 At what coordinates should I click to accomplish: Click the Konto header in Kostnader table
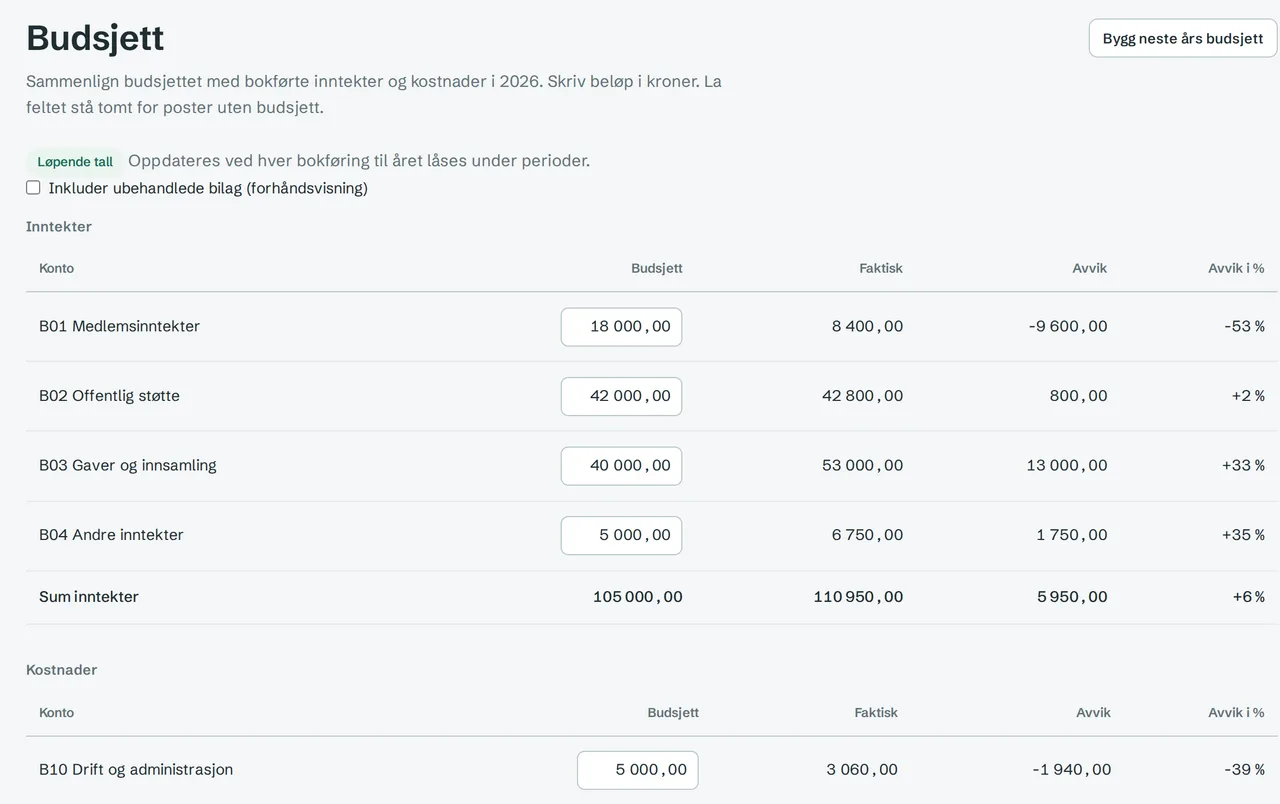pyautogui.click(x=56, y=713)
